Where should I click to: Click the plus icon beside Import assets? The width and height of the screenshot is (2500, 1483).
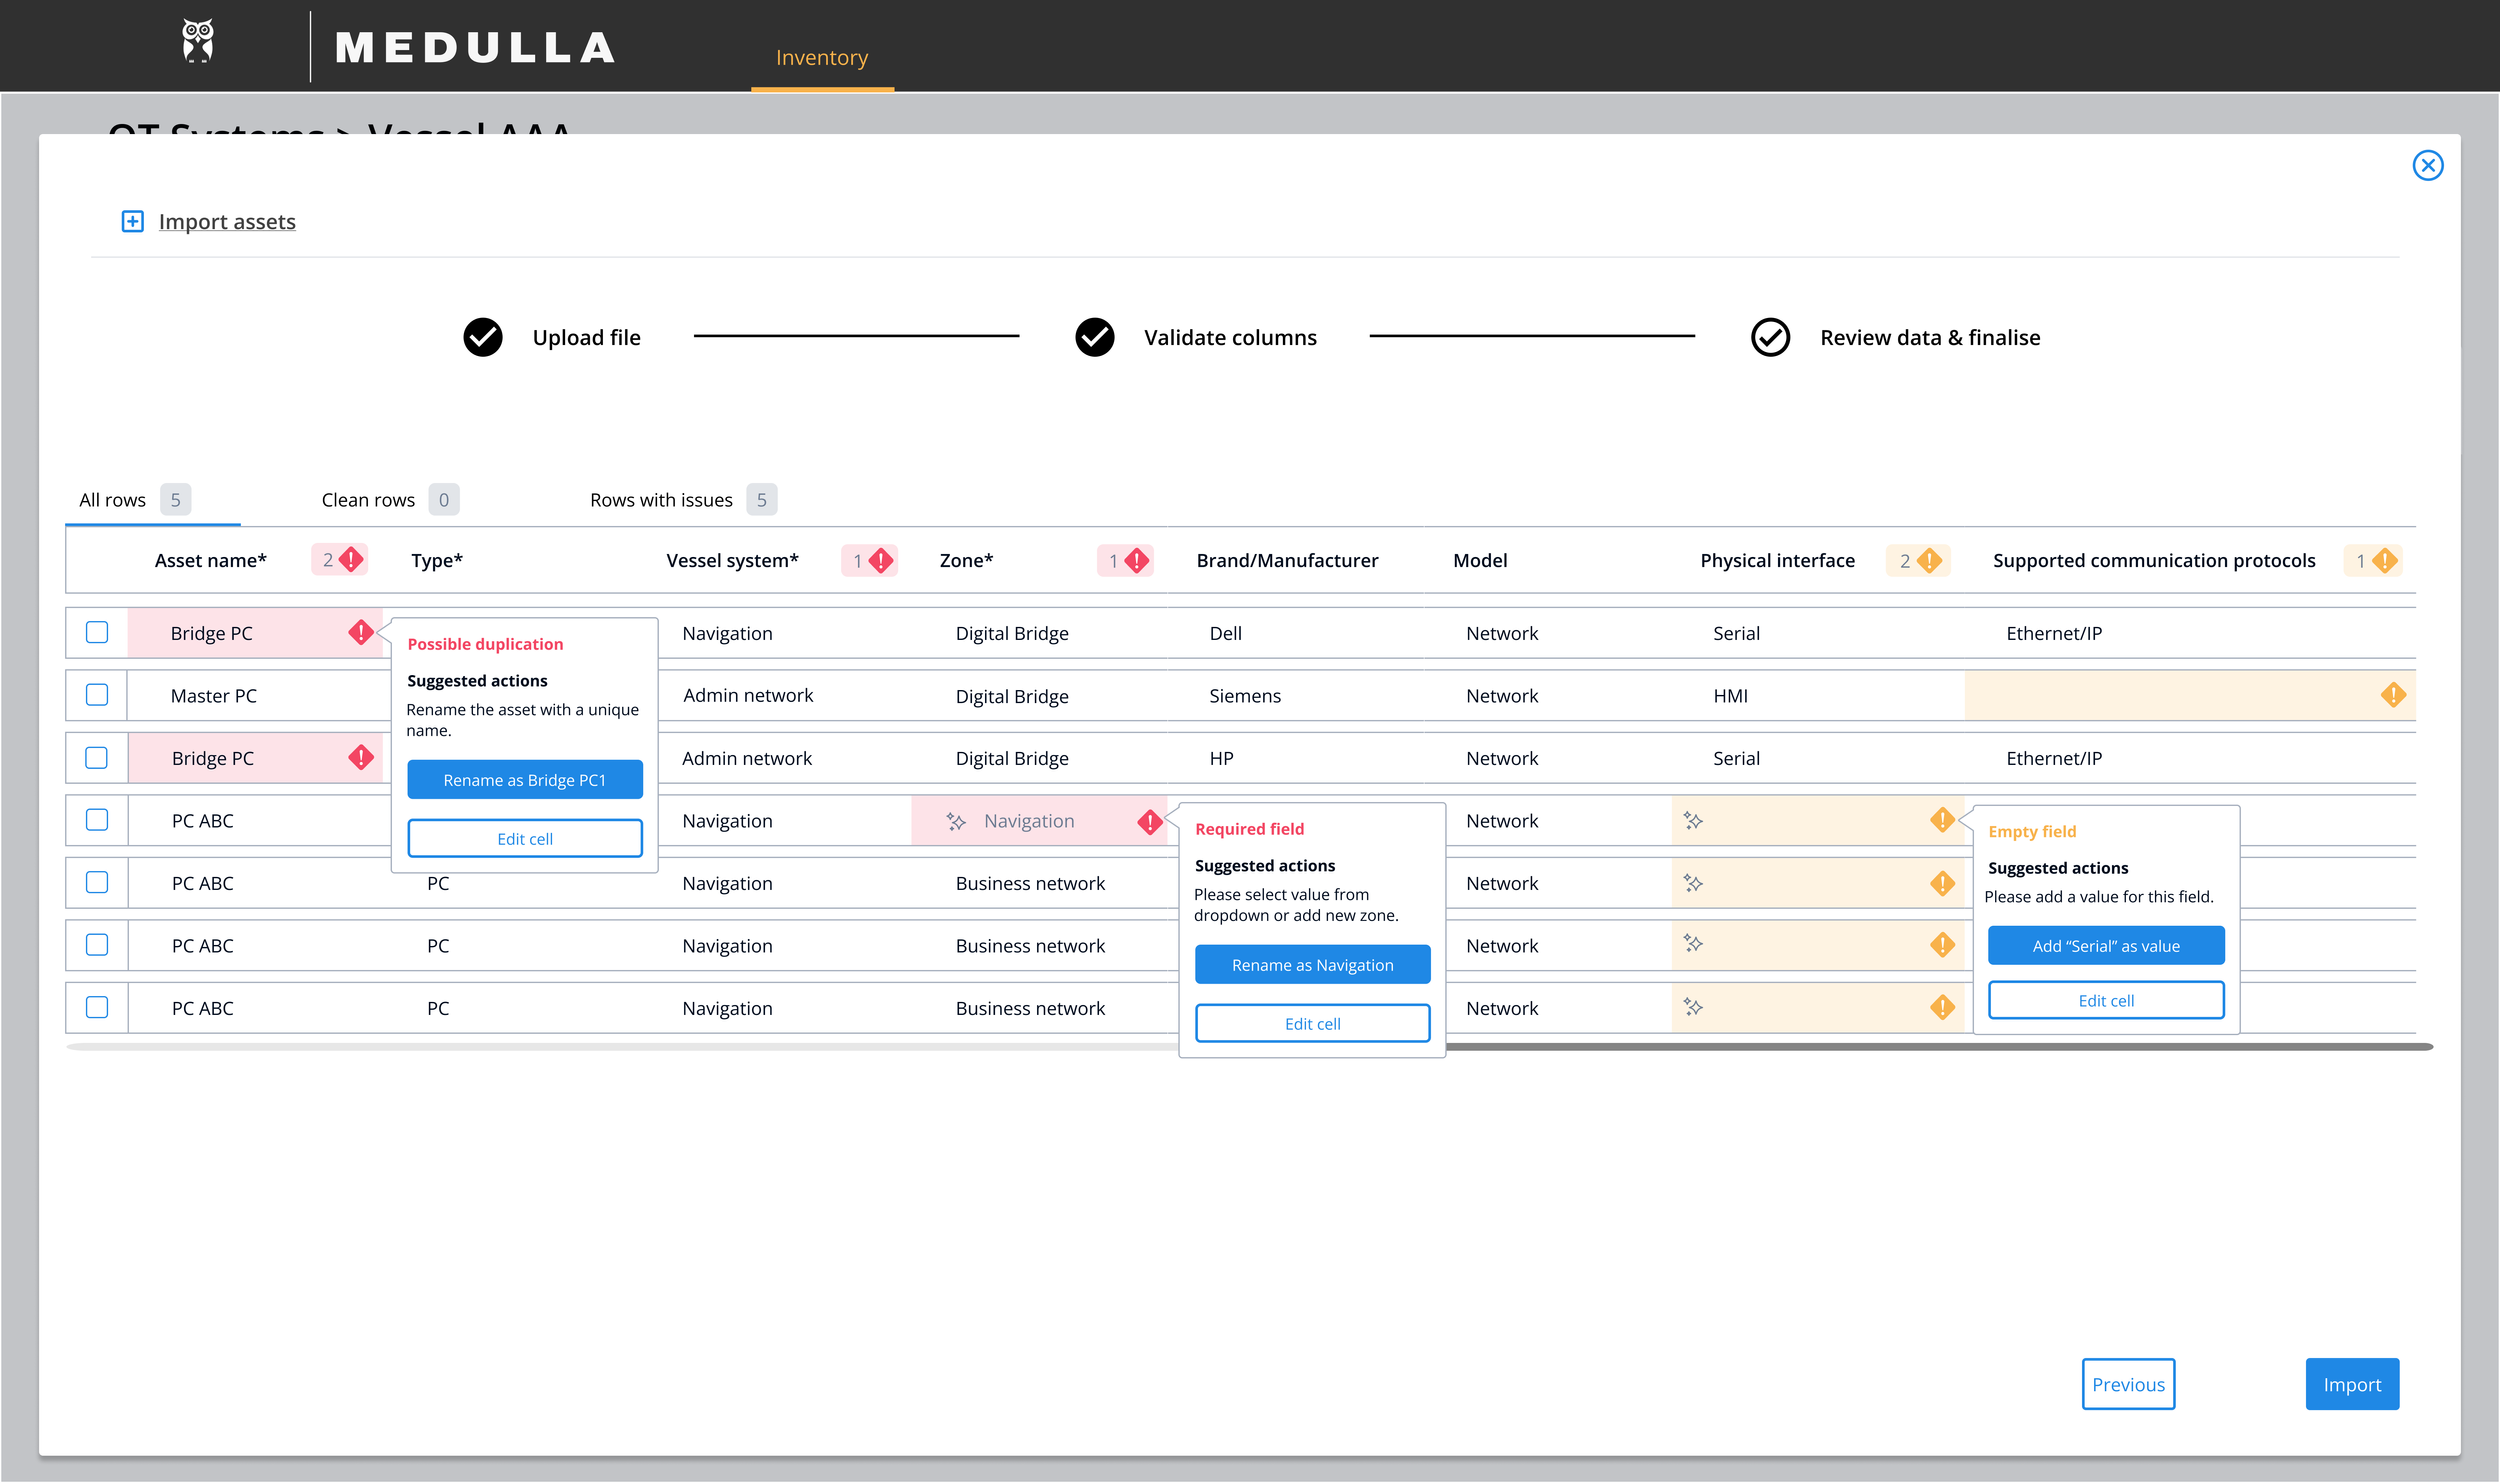pos(132,221)
